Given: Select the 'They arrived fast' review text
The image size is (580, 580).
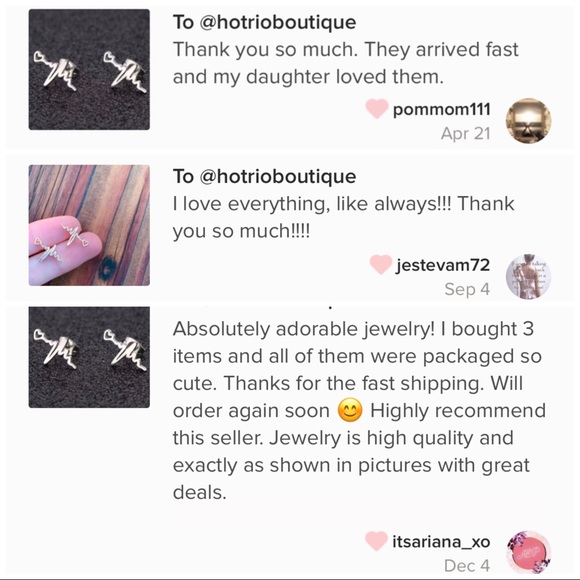Looking at the screenshot, I should coord(345,63).
